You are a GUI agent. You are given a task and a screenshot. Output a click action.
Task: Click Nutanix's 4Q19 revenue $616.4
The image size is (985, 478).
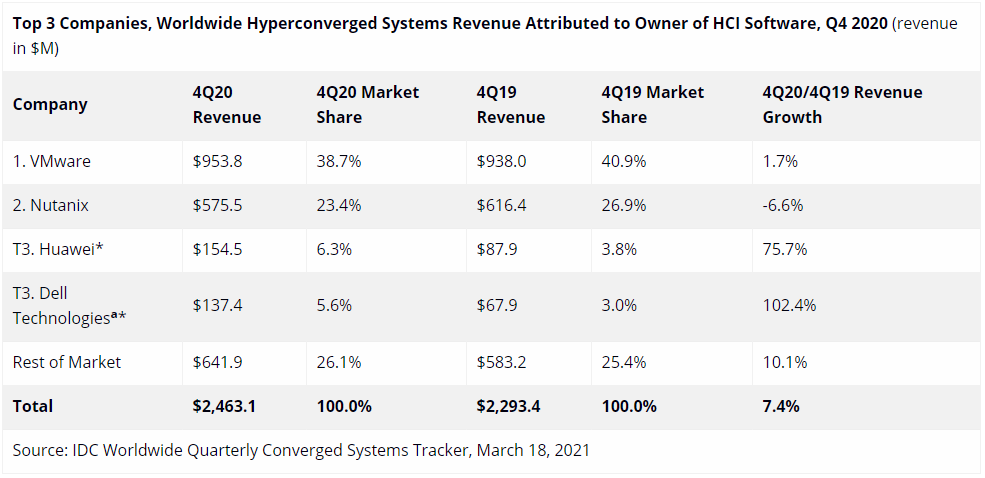(x=501, y=205)
